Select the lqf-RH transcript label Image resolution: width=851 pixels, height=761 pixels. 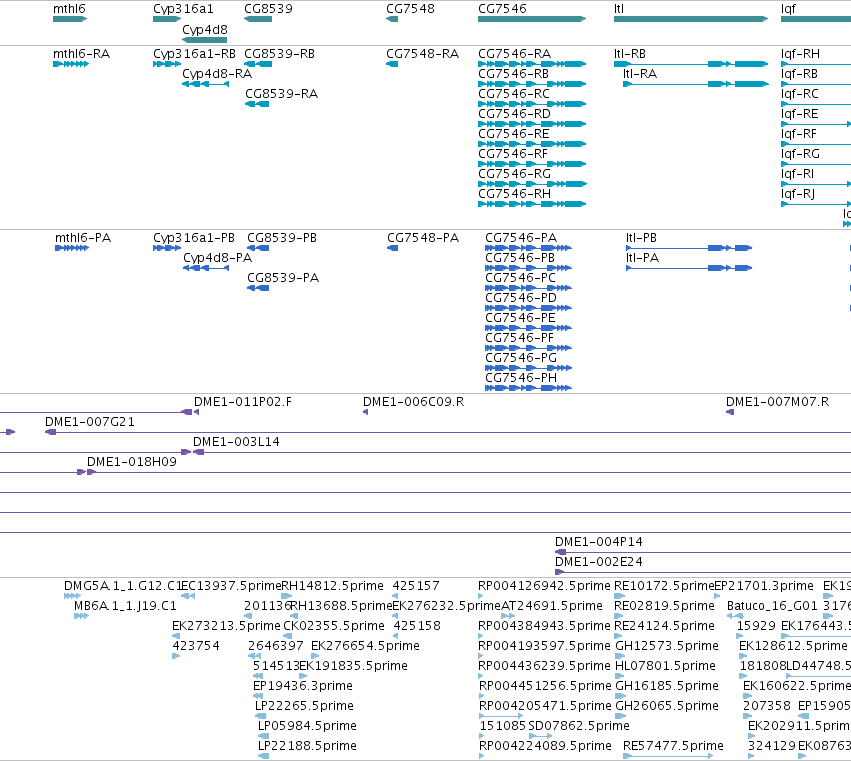(800, 54)
